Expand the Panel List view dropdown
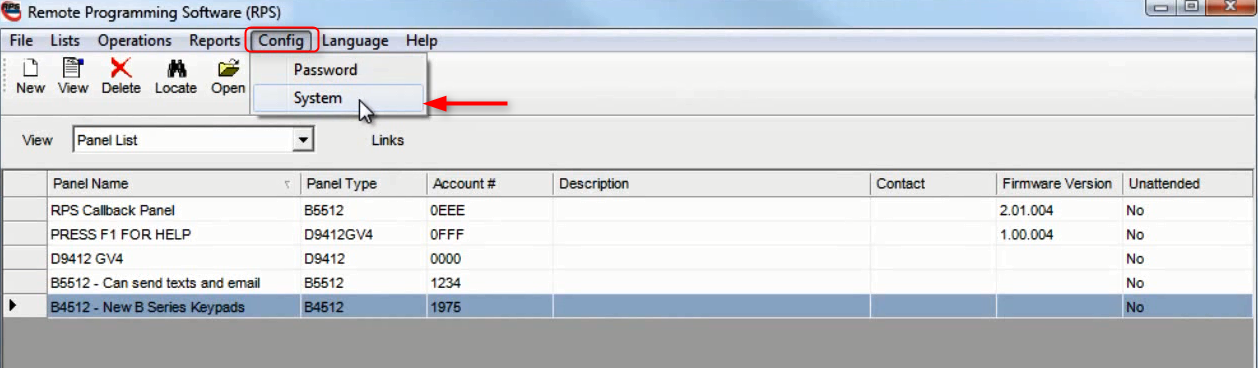The image size is (1258, 368). pos(304,141)
